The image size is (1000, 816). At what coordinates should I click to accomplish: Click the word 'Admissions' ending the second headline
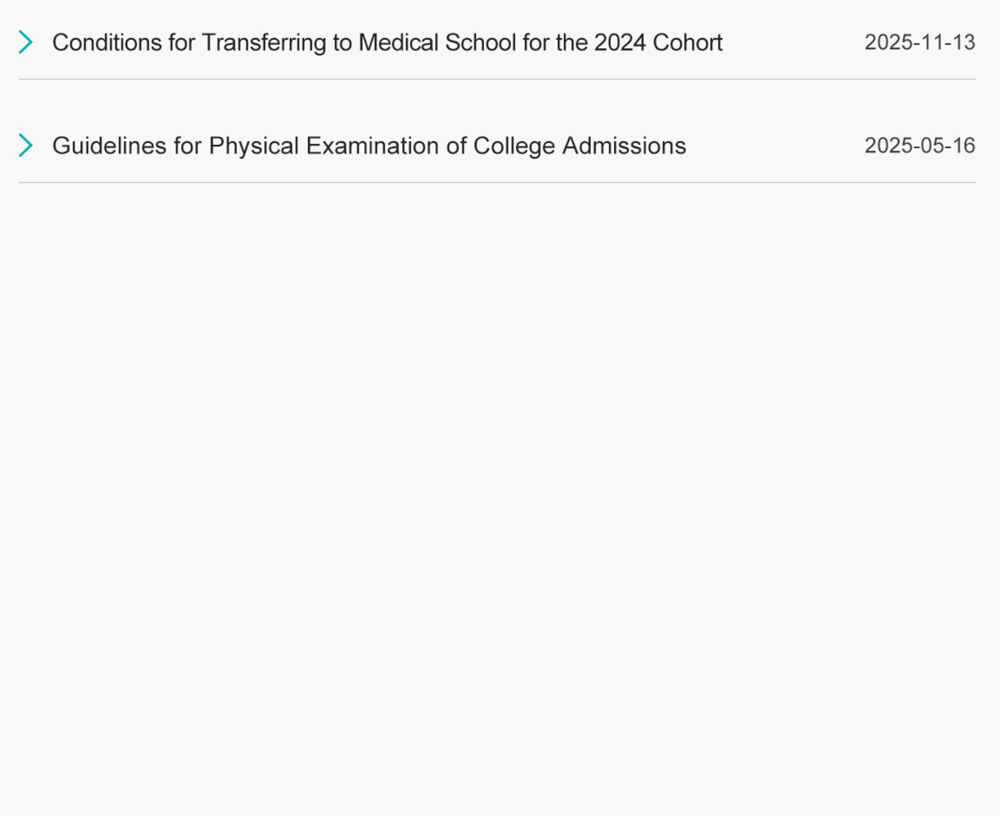(624, 146)
